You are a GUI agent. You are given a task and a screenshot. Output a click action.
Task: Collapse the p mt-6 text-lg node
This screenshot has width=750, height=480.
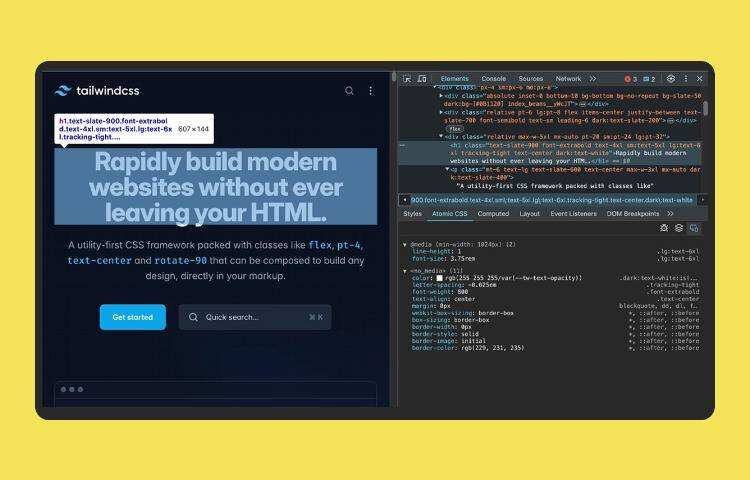pos(447,169)
